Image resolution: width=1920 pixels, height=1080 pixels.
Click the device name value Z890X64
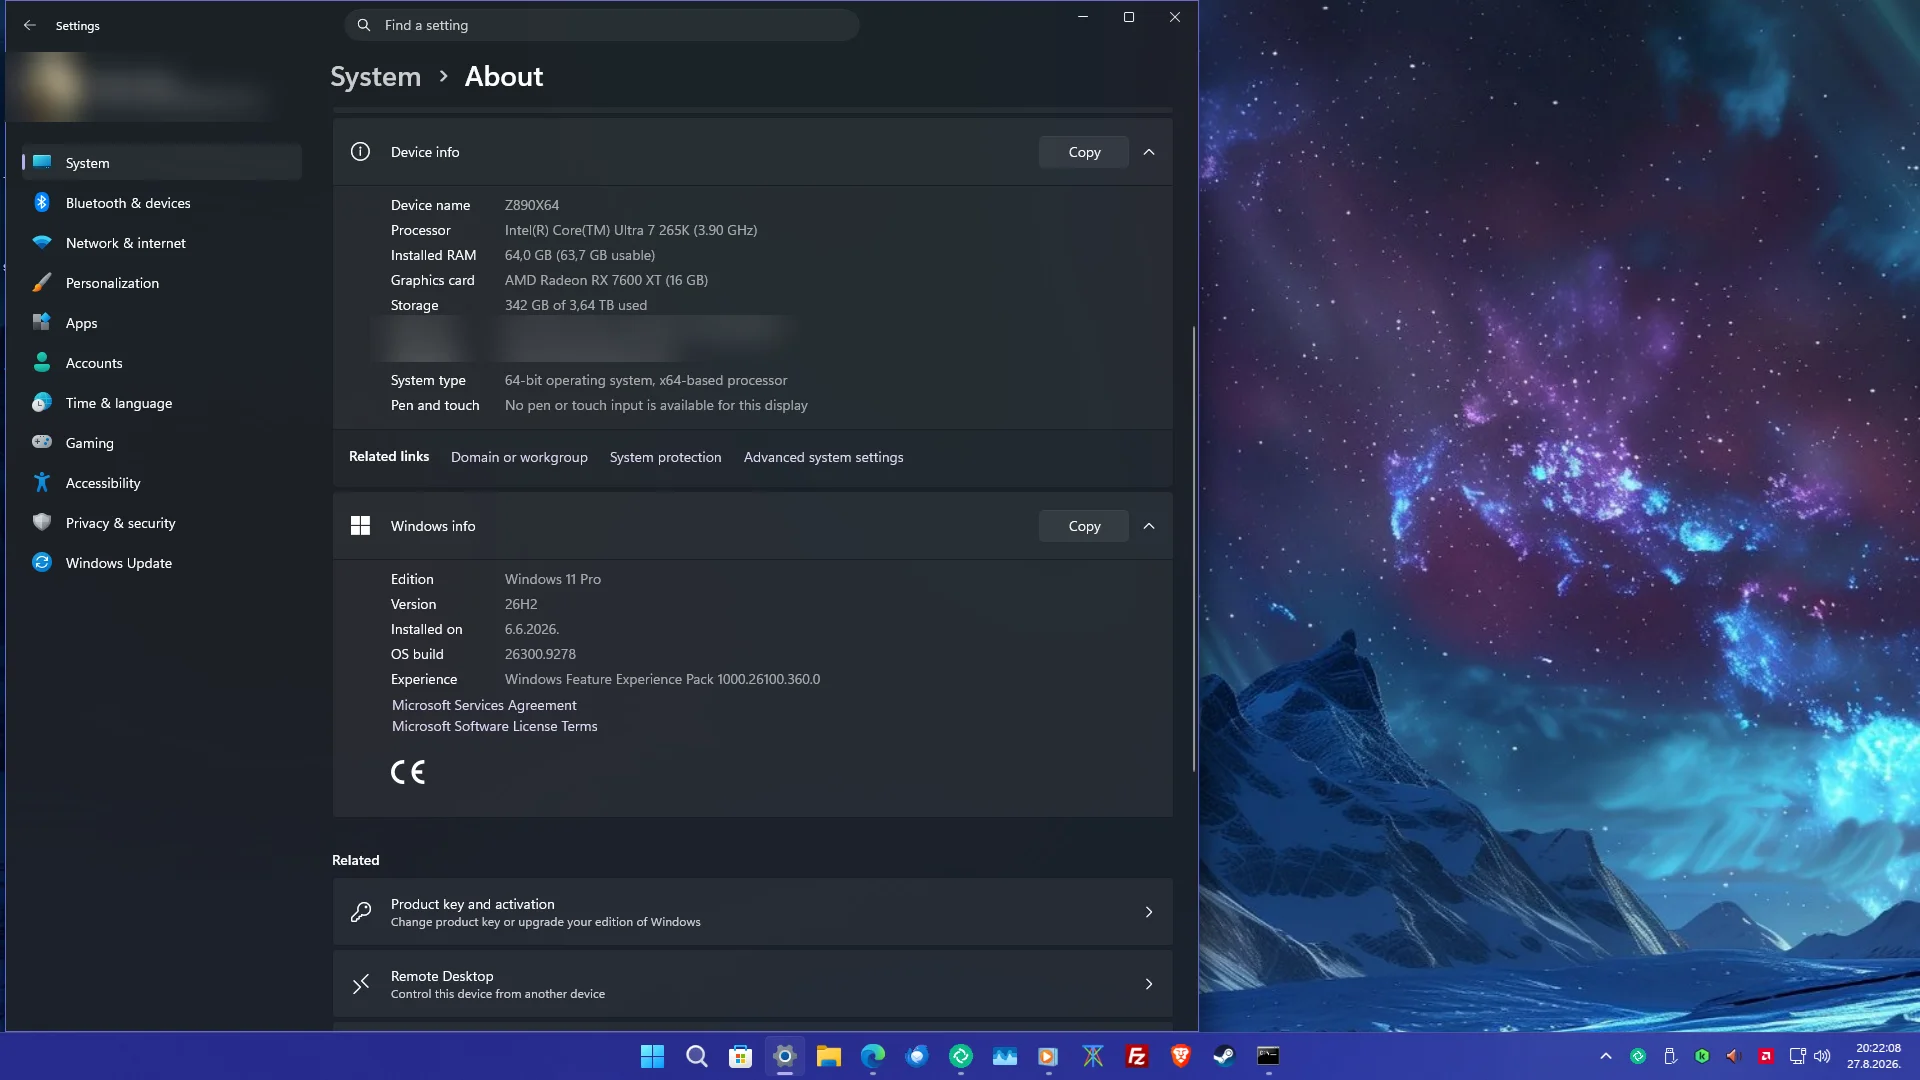(x=532, y=205)
